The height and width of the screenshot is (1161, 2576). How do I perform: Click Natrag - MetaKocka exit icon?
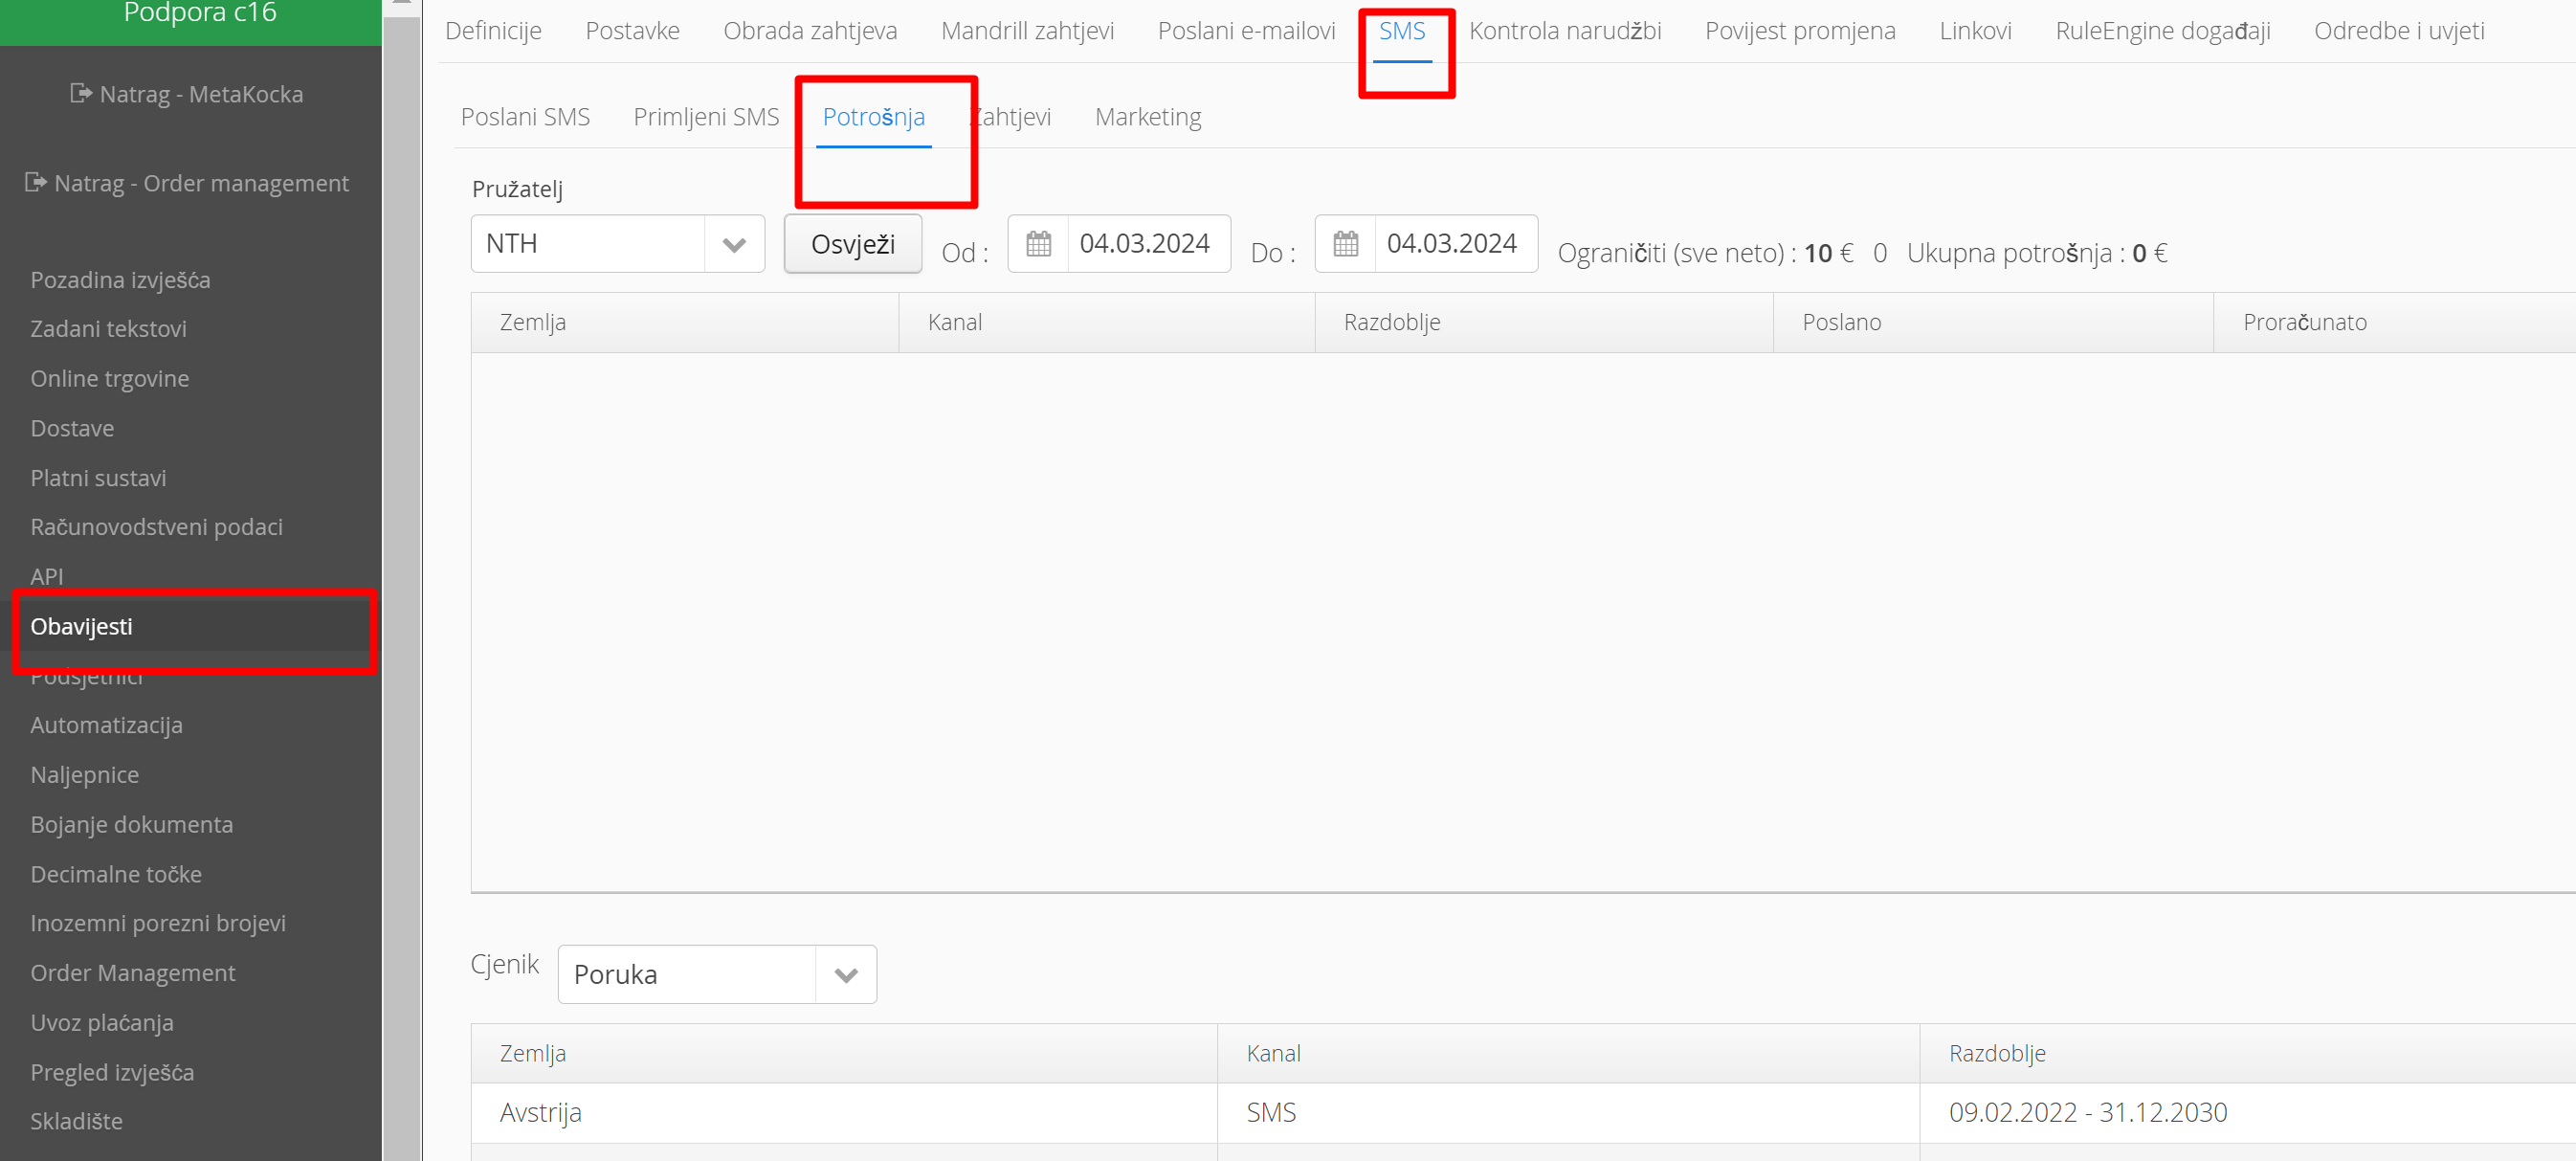pyautogui.click(x=80, y=94)
